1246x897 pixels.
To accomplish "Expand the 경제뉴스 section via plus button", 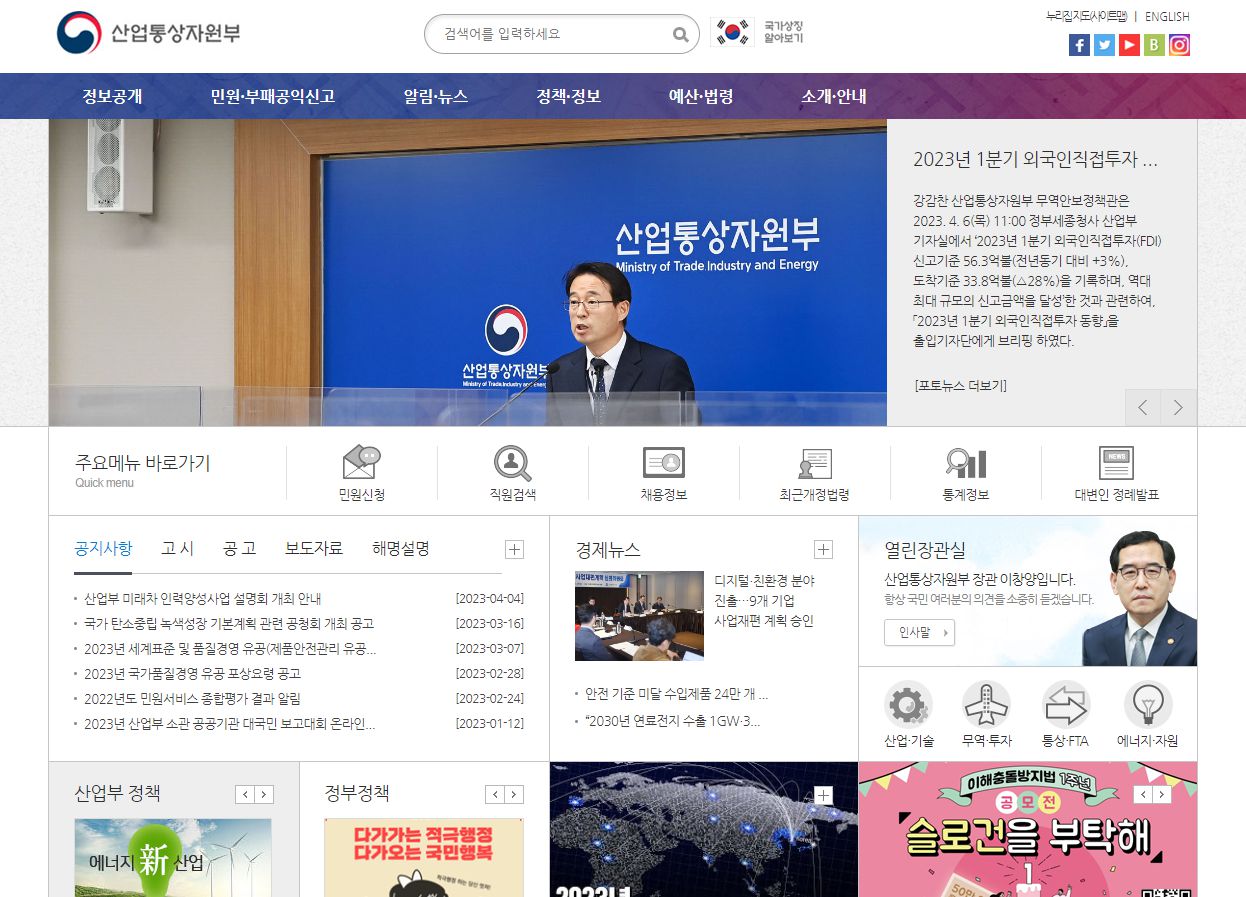I will 823,549.
